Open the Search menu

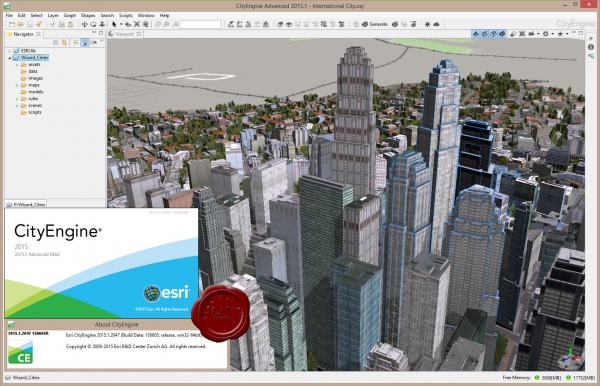107,15
